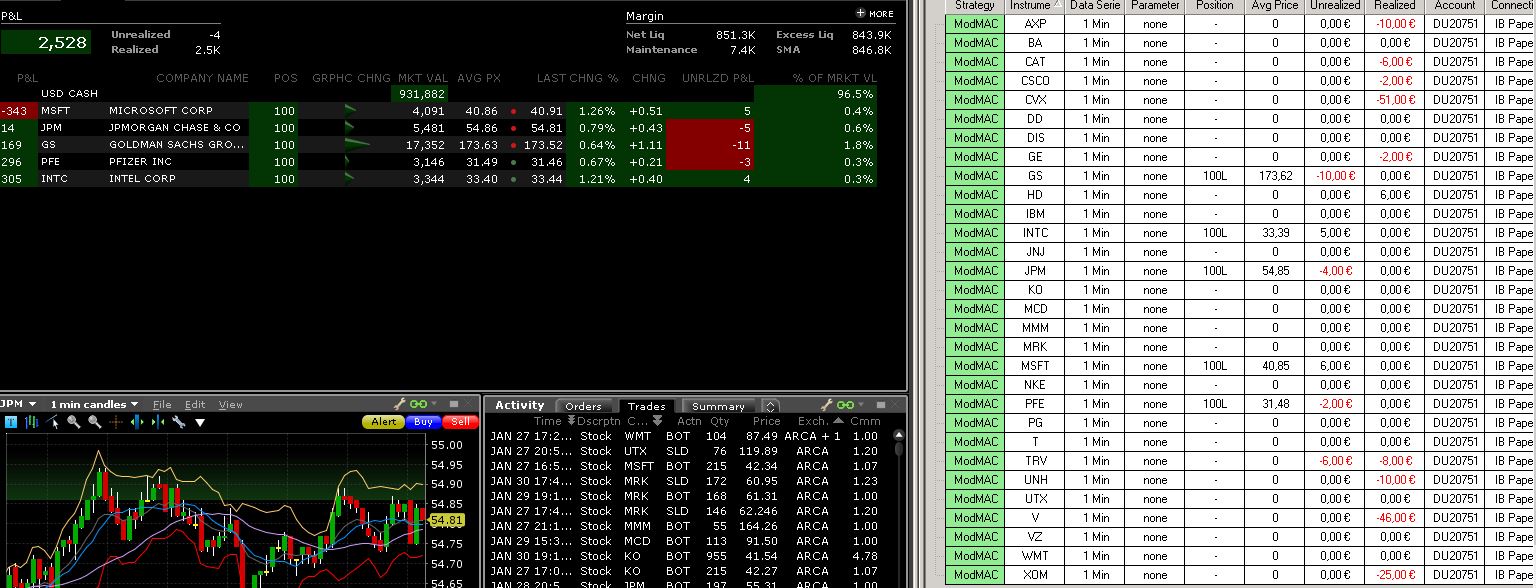Expand margin details with + MORE

click(x=875, y=14)
